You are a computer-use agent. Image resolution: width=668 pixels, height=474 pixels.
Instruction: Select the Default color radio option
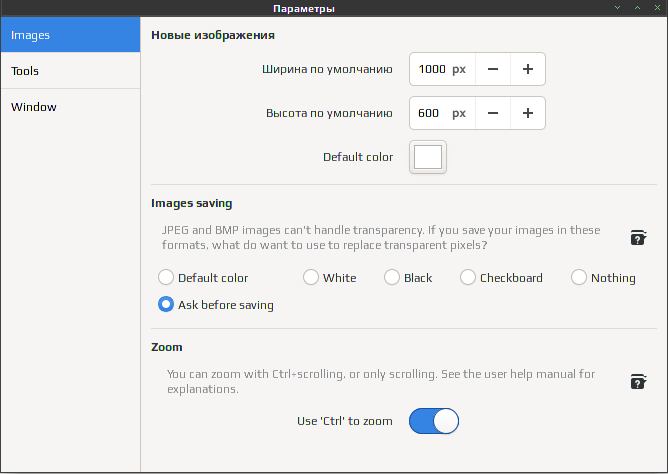(x=203, y=278)
